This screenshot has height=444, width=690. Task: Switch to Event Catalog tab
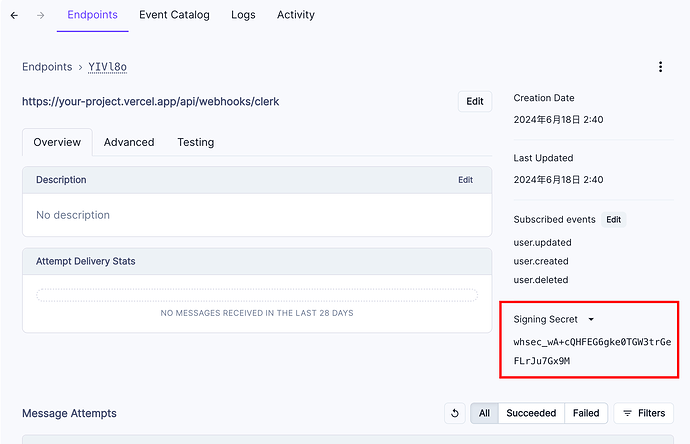coord(174,15)
